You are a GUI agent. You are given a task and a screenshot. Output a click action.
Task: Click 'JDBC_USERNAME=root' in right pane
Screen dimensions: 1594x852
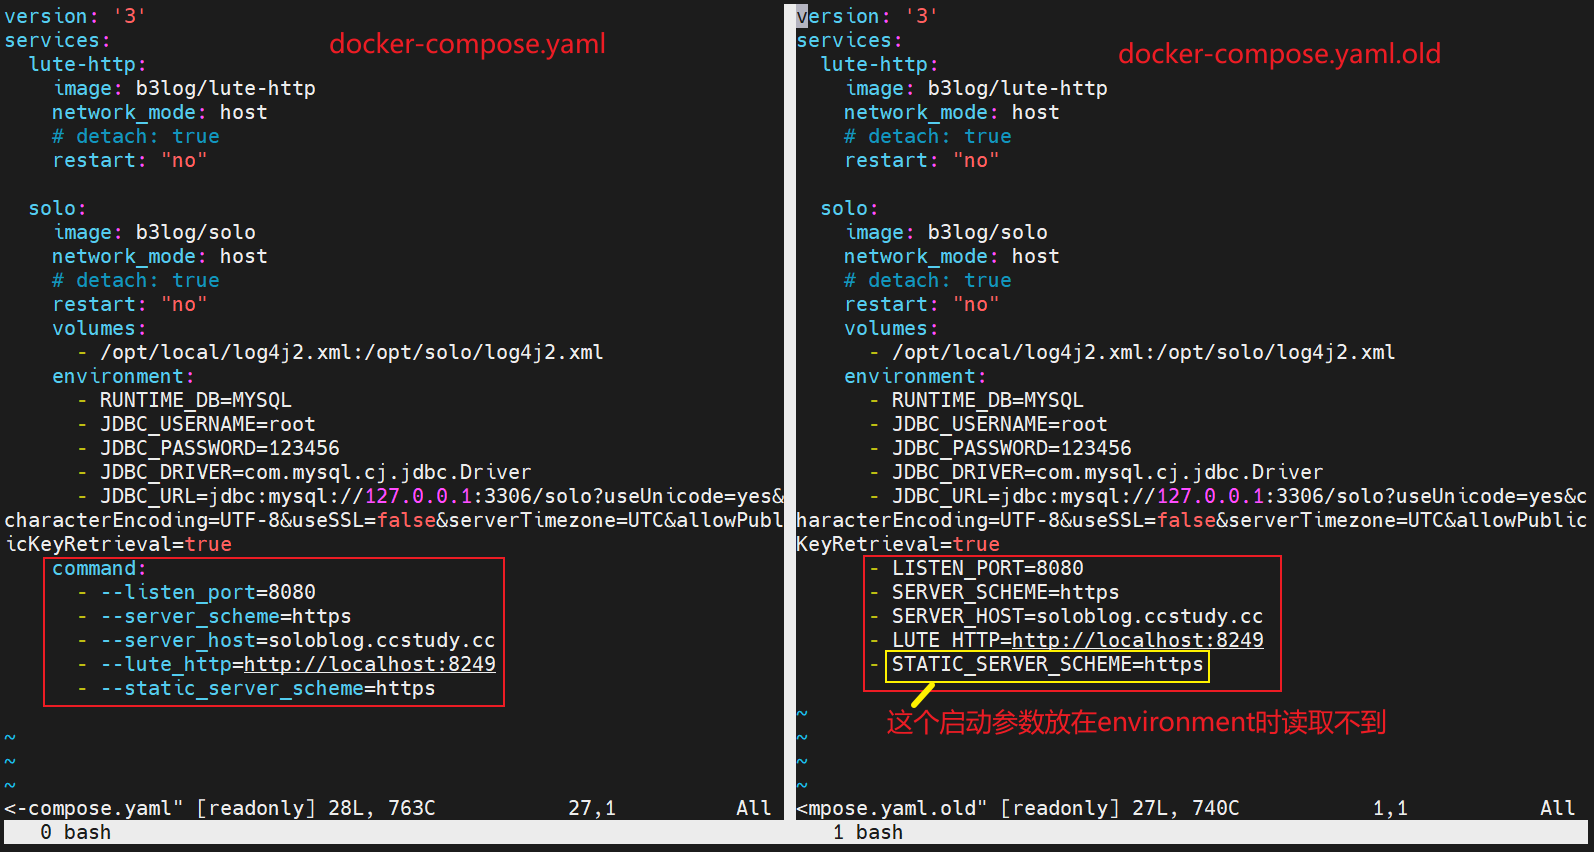pyautogui.click(x=1000, y=424)
